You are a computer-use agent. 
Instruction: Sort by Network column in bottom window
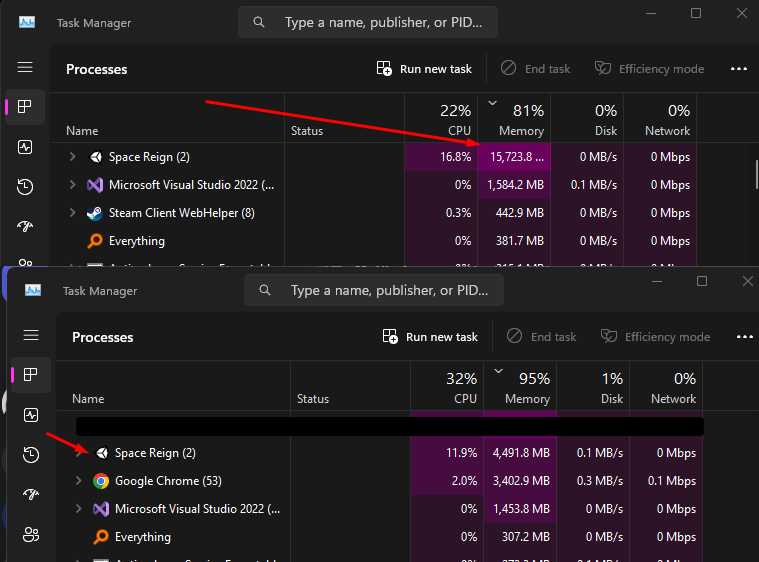point(666,386)
